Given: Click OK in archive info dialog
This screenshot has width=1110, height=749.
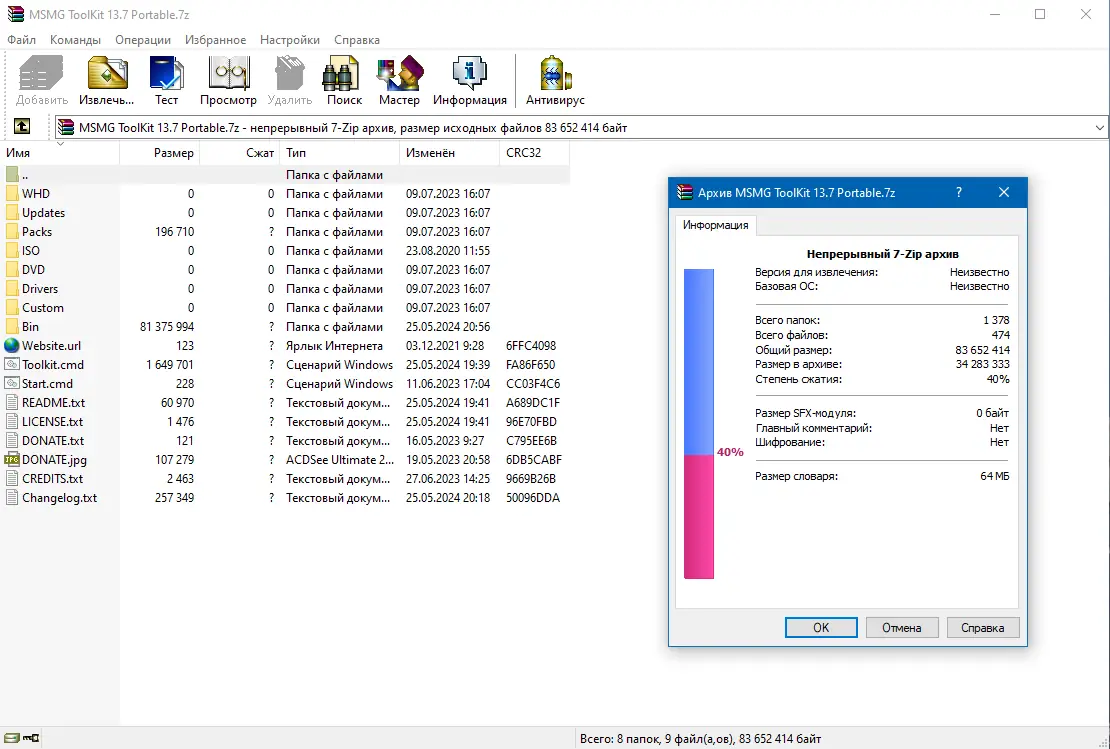Looking at the screenshot, I should pos(821,627).
